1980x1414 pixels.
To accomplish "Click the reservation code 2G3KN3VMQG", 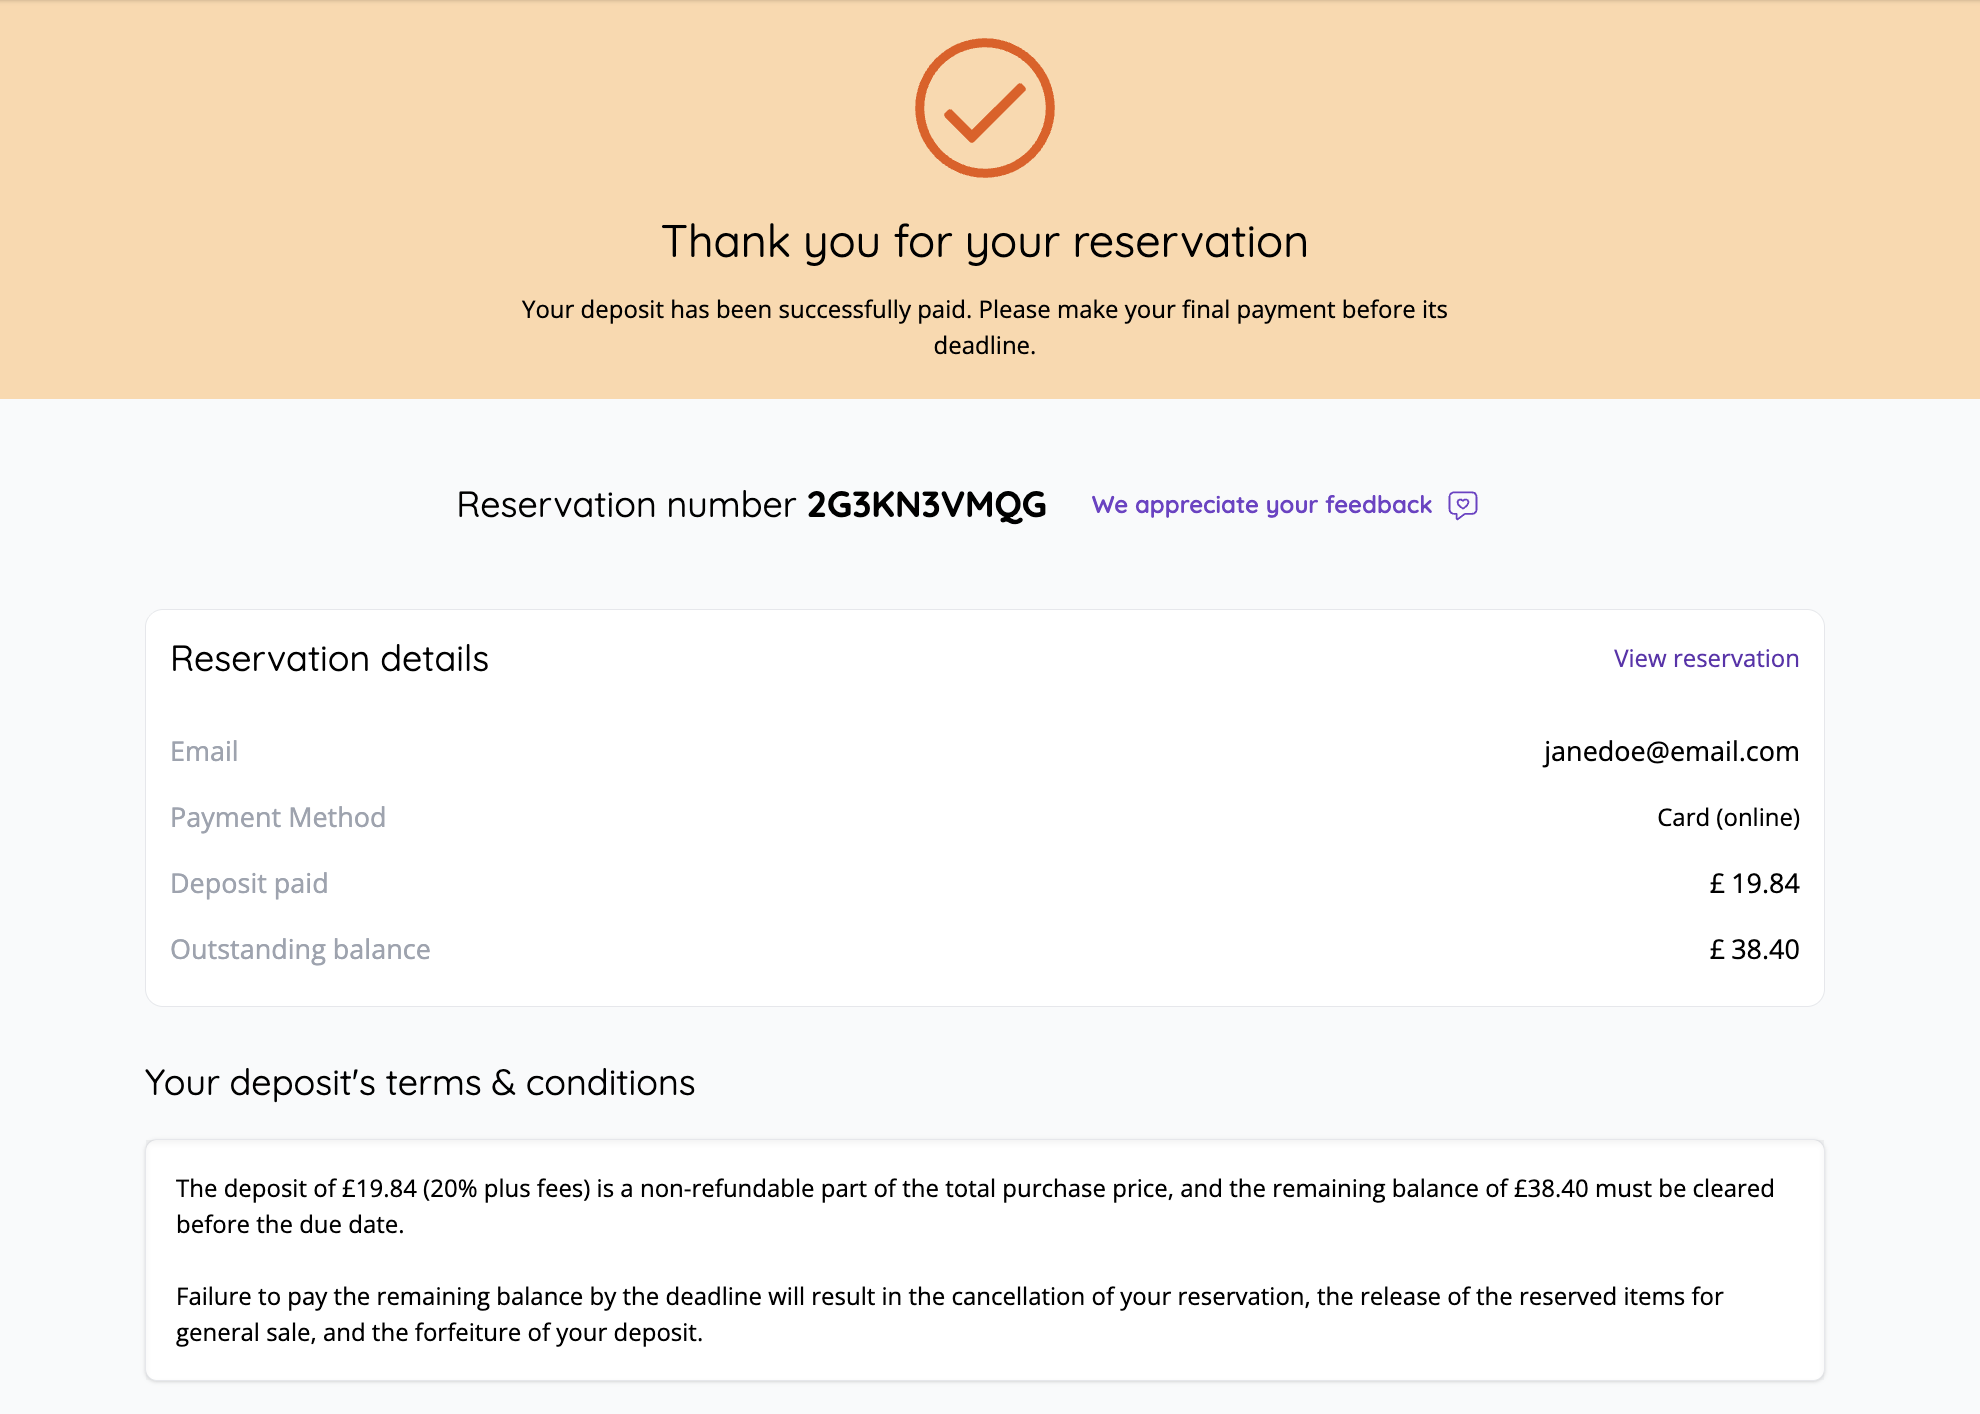I will point(926,505).
